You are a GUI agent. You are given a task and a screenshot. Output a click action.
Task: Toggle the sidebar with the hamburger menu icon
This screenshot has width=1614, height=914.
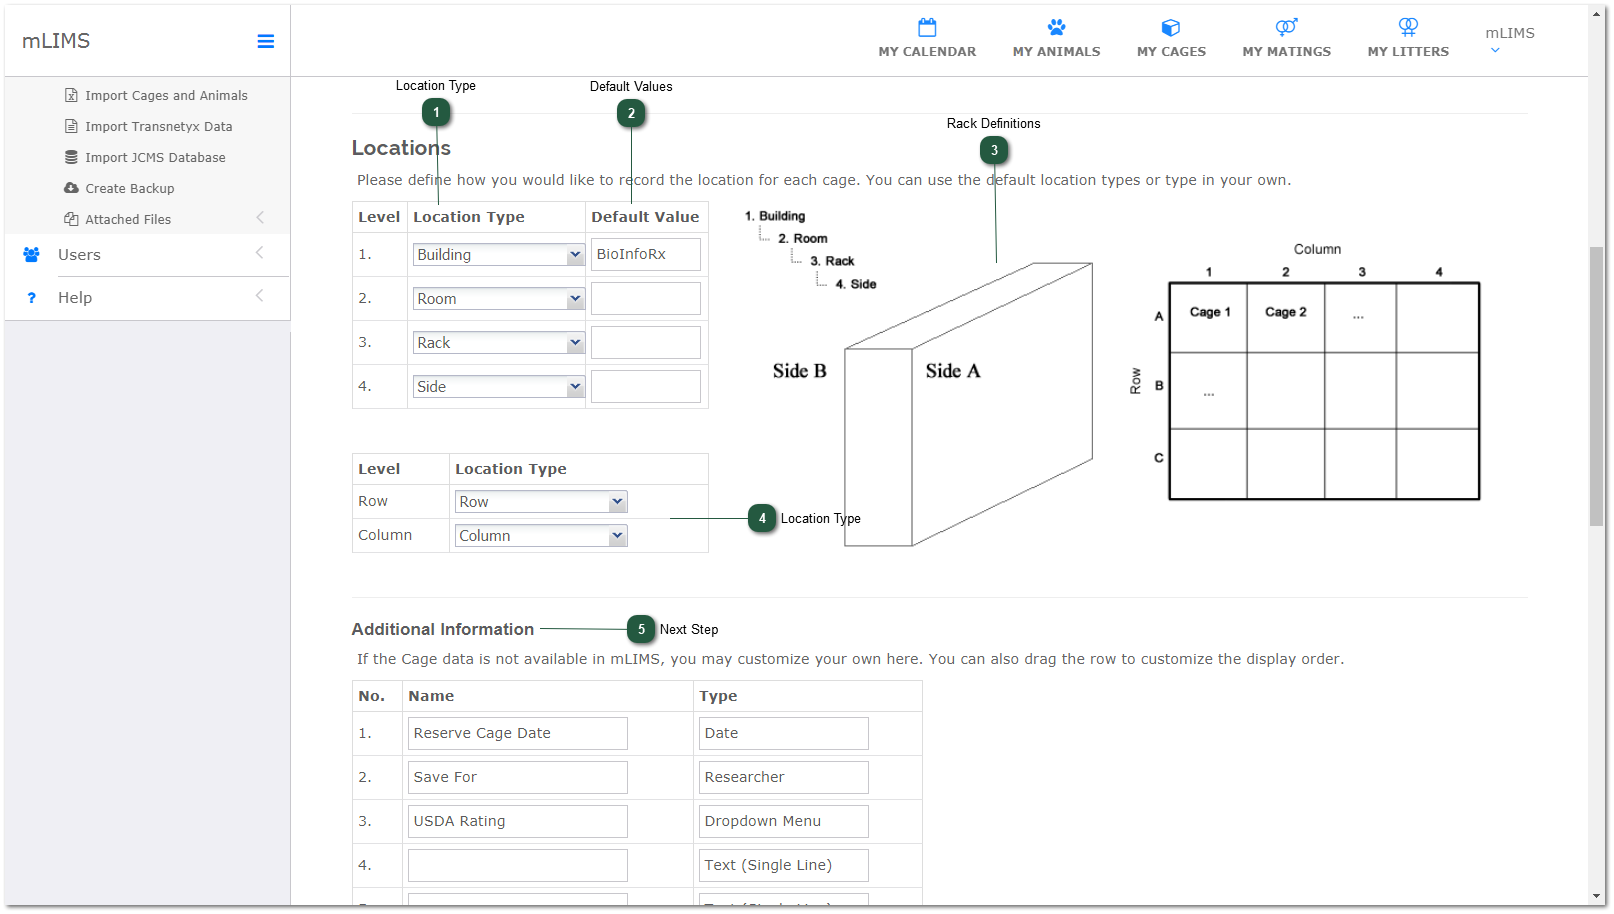tap(265, 41)
